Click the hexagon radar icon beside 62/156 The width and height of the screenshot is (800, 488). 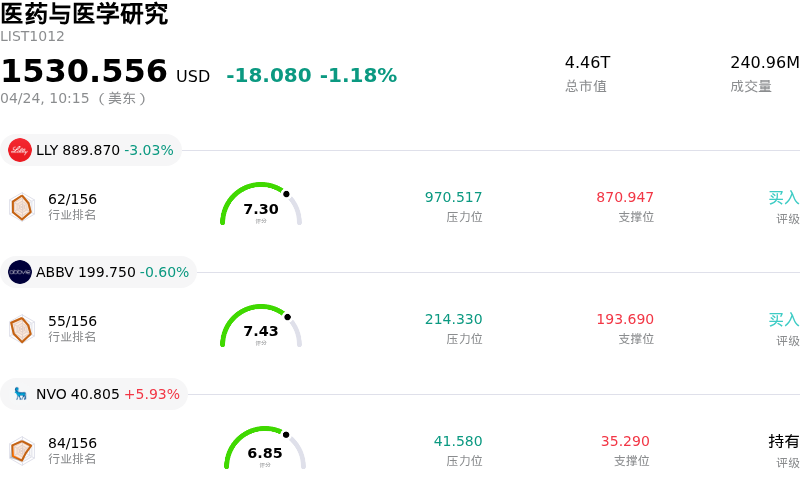pyautogui.click(x=21, y=207)
